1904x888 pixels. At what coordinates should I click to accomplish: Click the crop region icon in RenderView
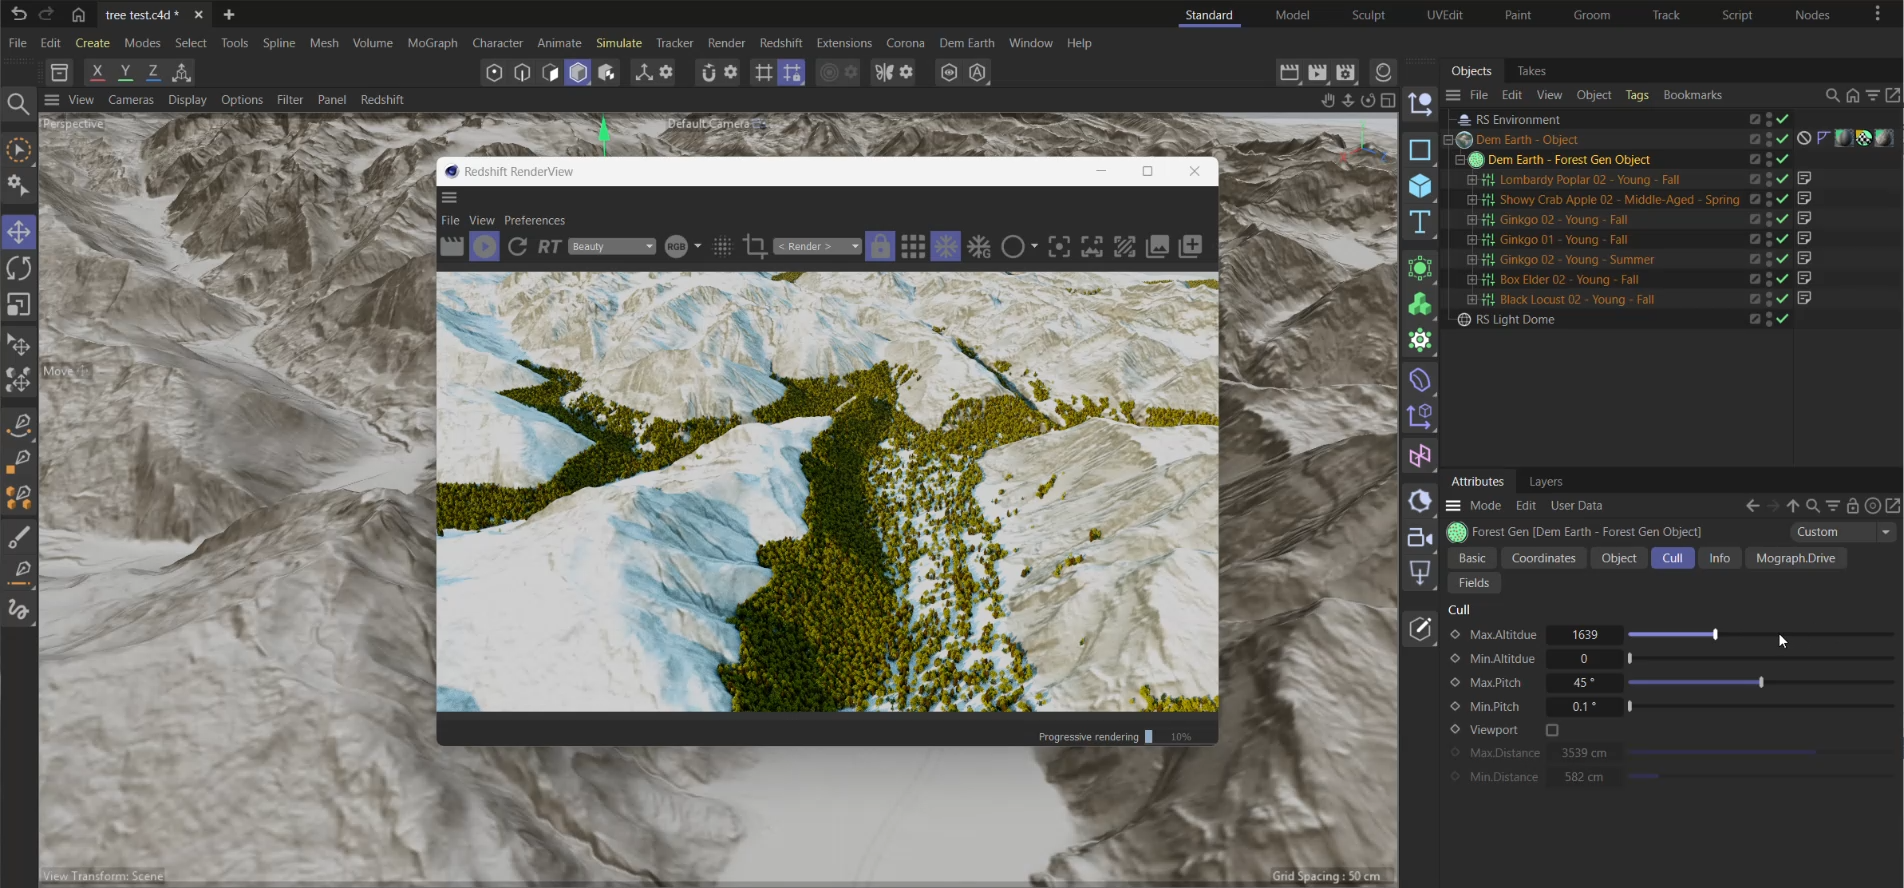click(755, 246)
